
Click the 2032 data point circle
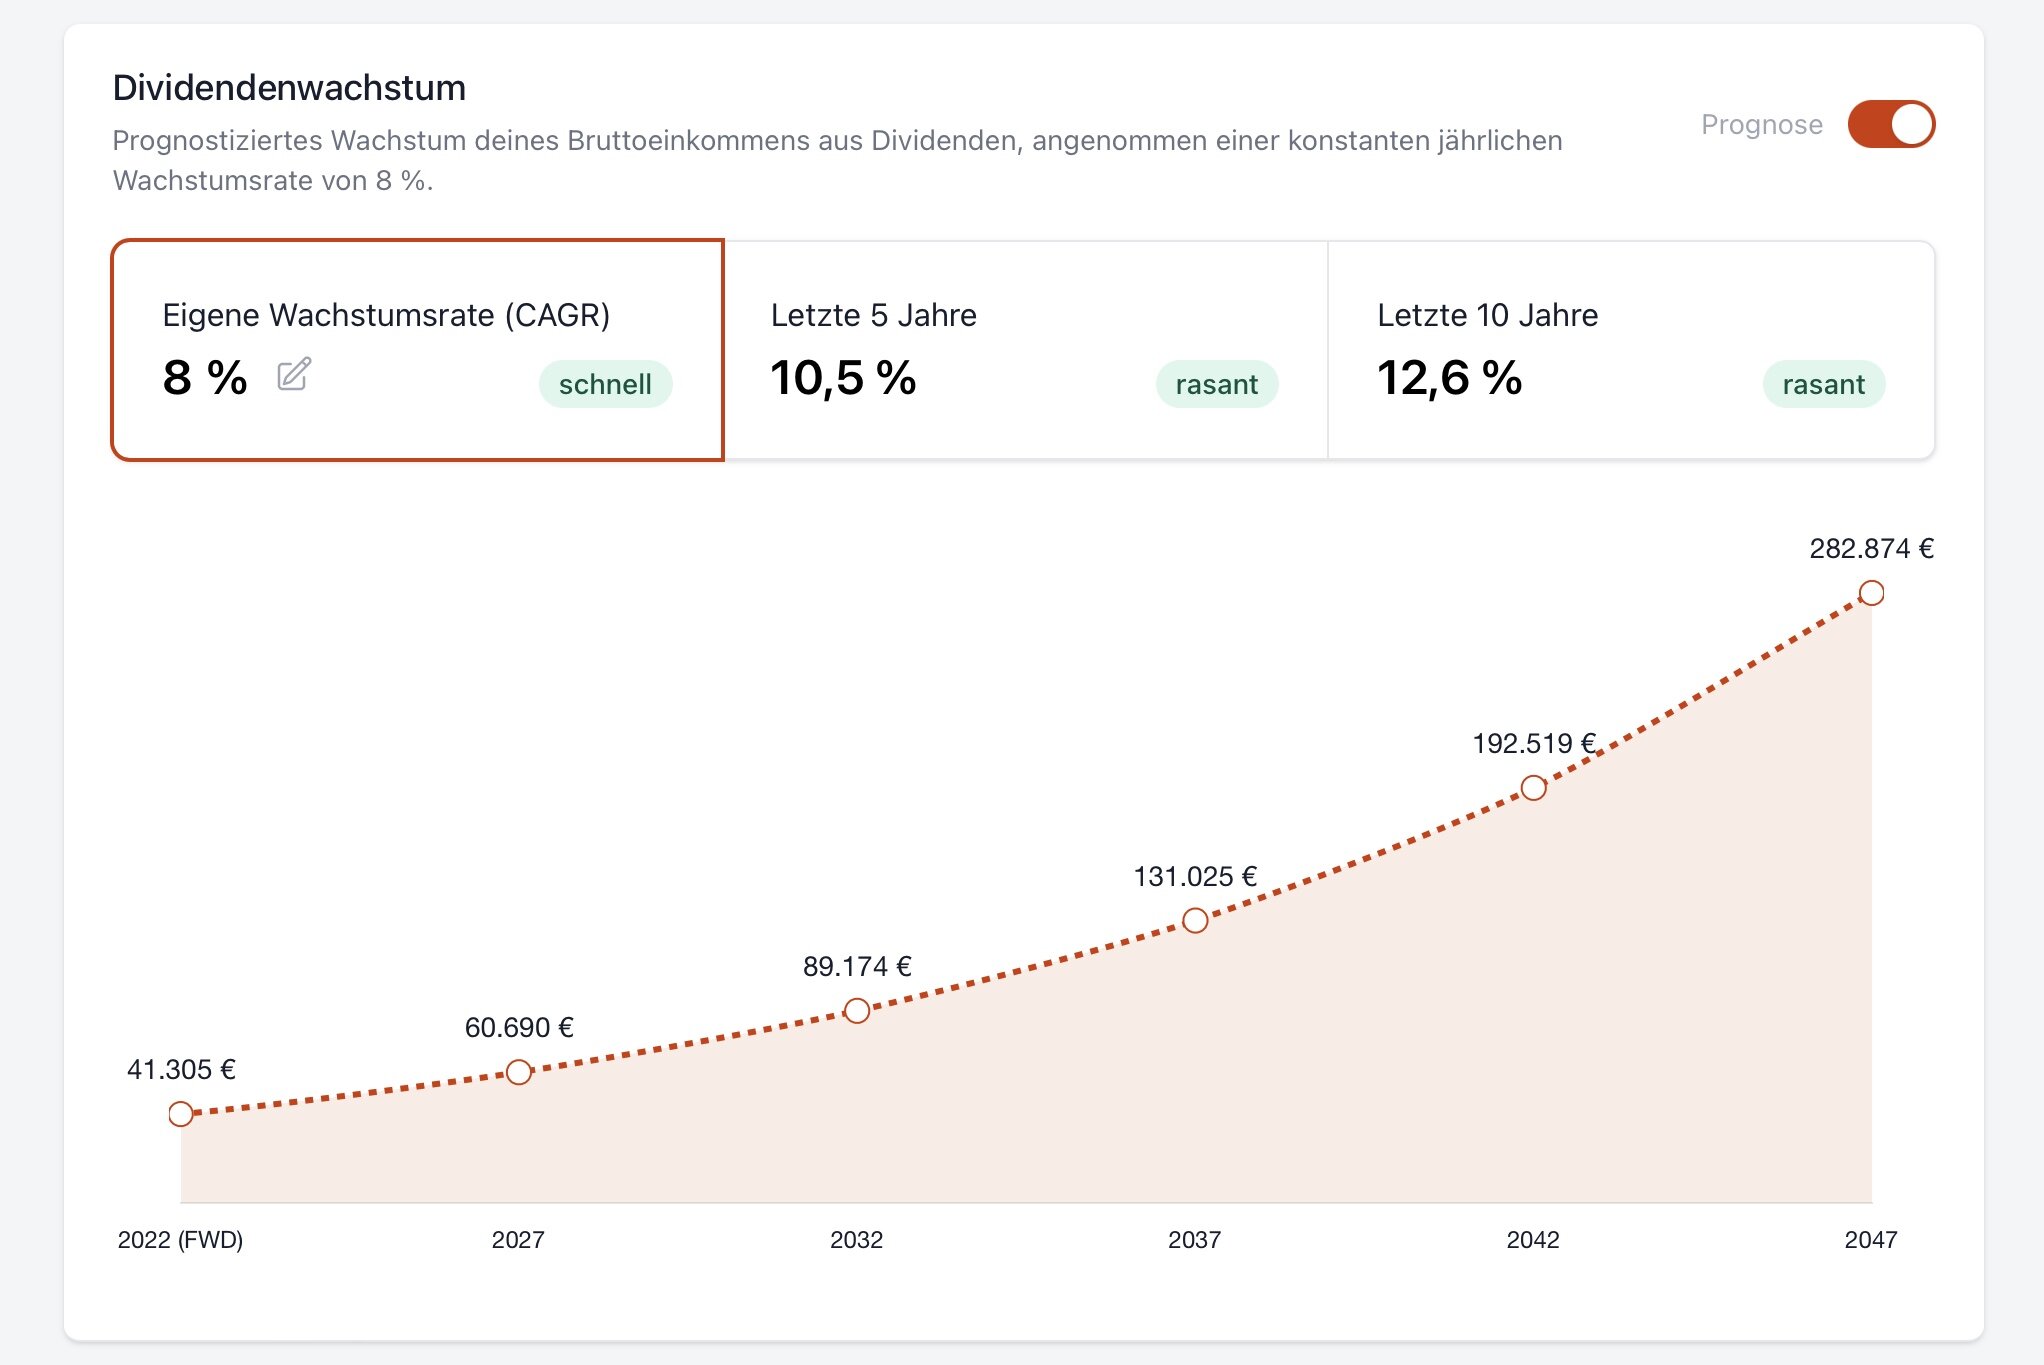tap(857, 1011)
